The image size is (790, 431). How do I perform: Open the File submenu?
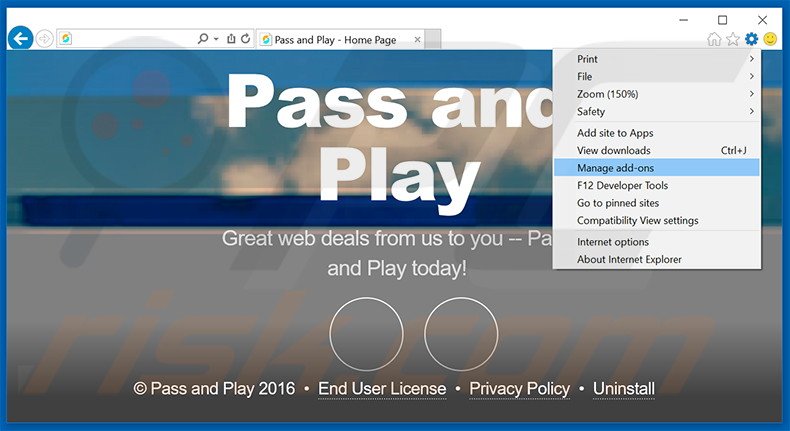657,77
